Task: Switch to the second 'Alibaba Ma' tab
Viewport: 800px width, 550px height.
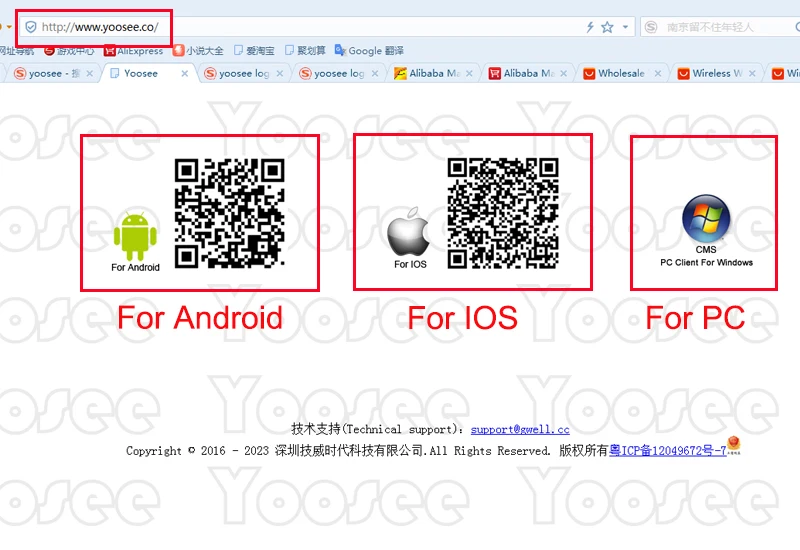Action: point(529,73)
